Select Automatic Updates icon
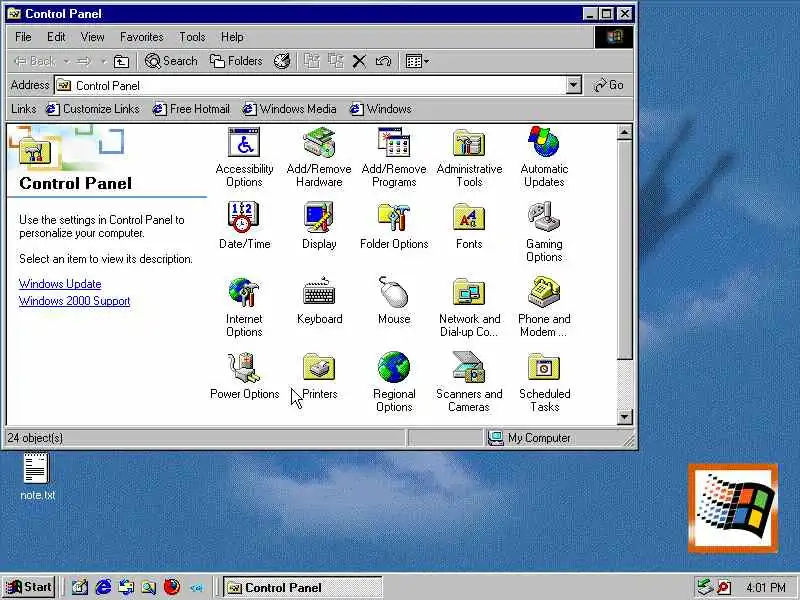This screenshot has height=600, width=800. pos(544,142)
